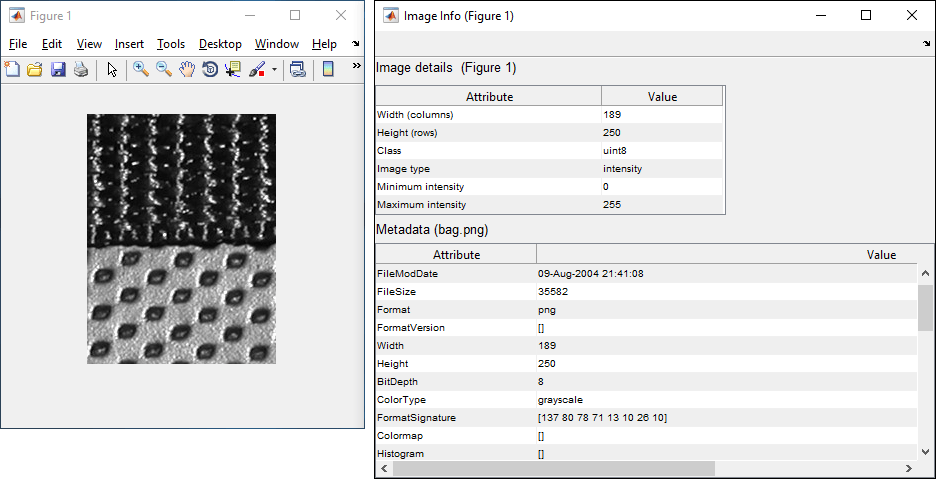Select the 'FileSize' attribute cell

coord(456,291)
